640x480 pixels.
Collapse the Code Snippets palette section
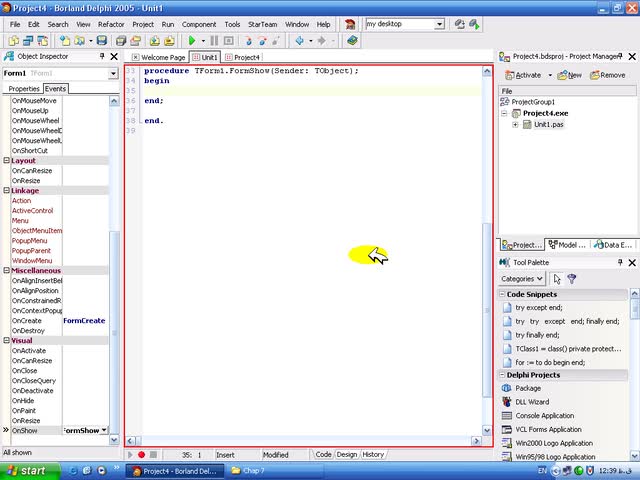click(502, 294)
